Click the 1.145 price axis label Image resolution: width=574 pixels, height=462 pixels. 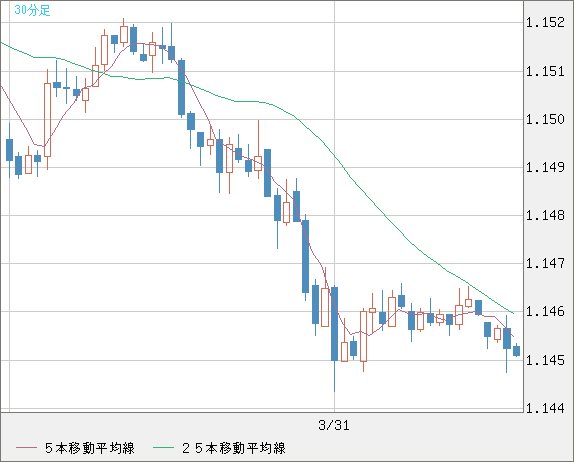[x=545, y=360]
